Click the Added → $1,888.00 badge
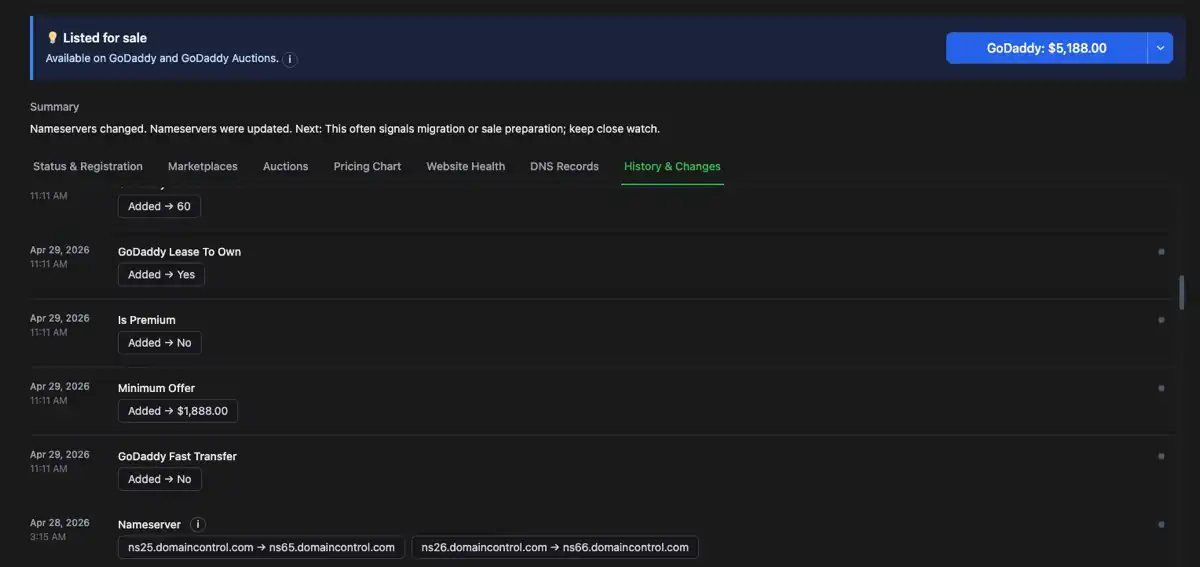 point(178,411)
